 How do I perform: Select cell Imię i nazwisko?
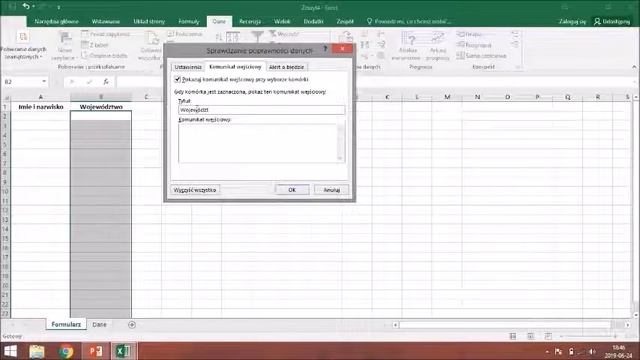(x=40, y=107)
